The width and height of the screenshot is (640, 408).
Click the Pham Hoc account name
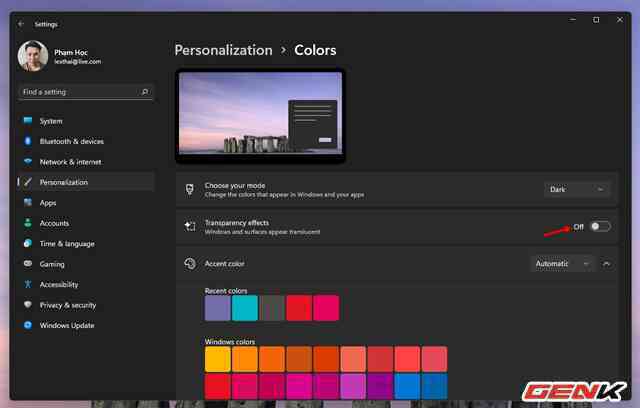click(71, 52)
